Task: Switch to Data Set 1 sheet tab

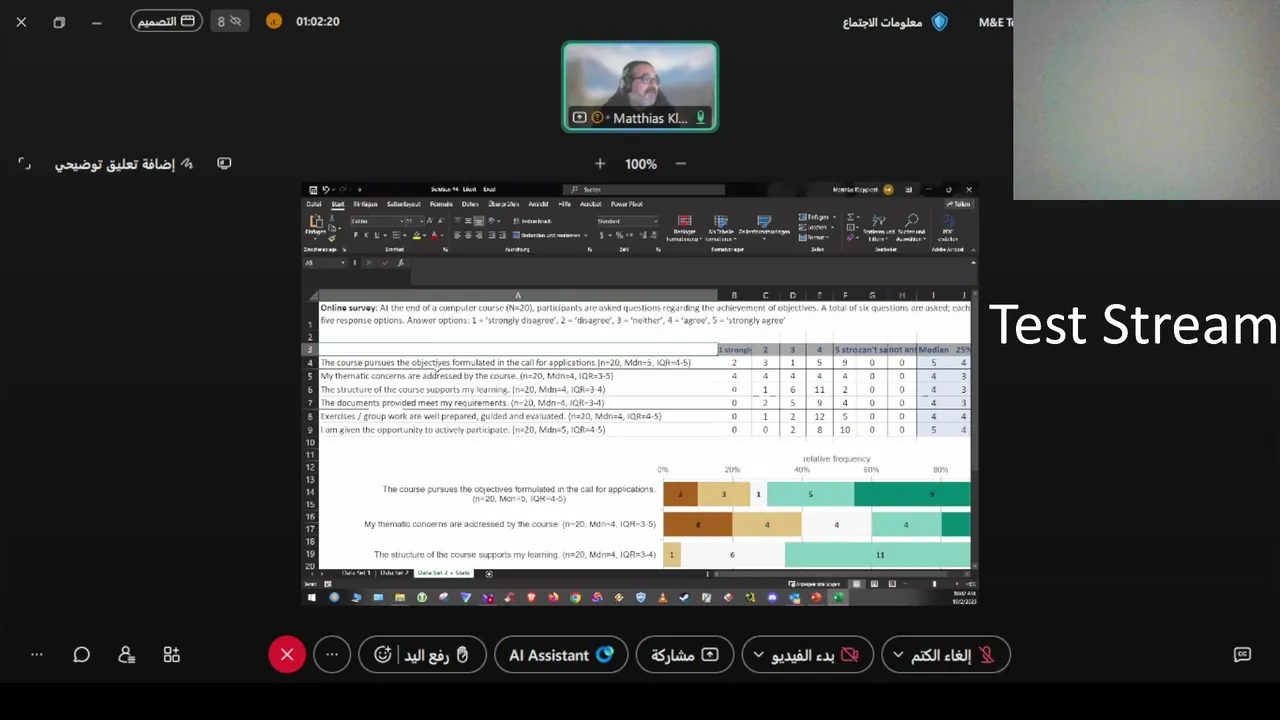Action: coord(356,573)
